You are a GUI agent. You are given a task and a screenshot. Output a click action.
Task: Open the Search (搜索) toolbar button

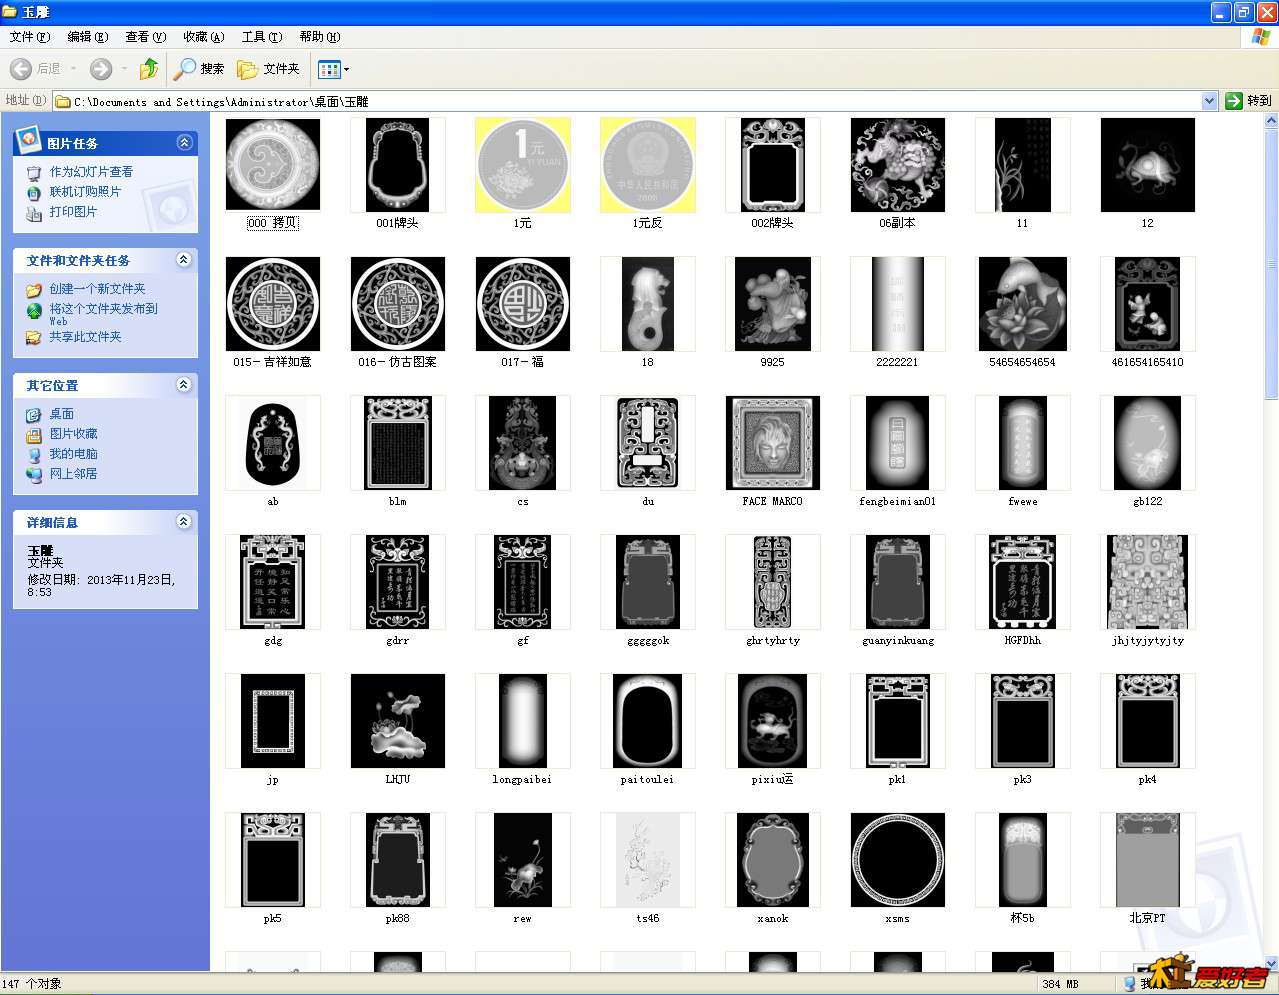click(x=199, y=69)
